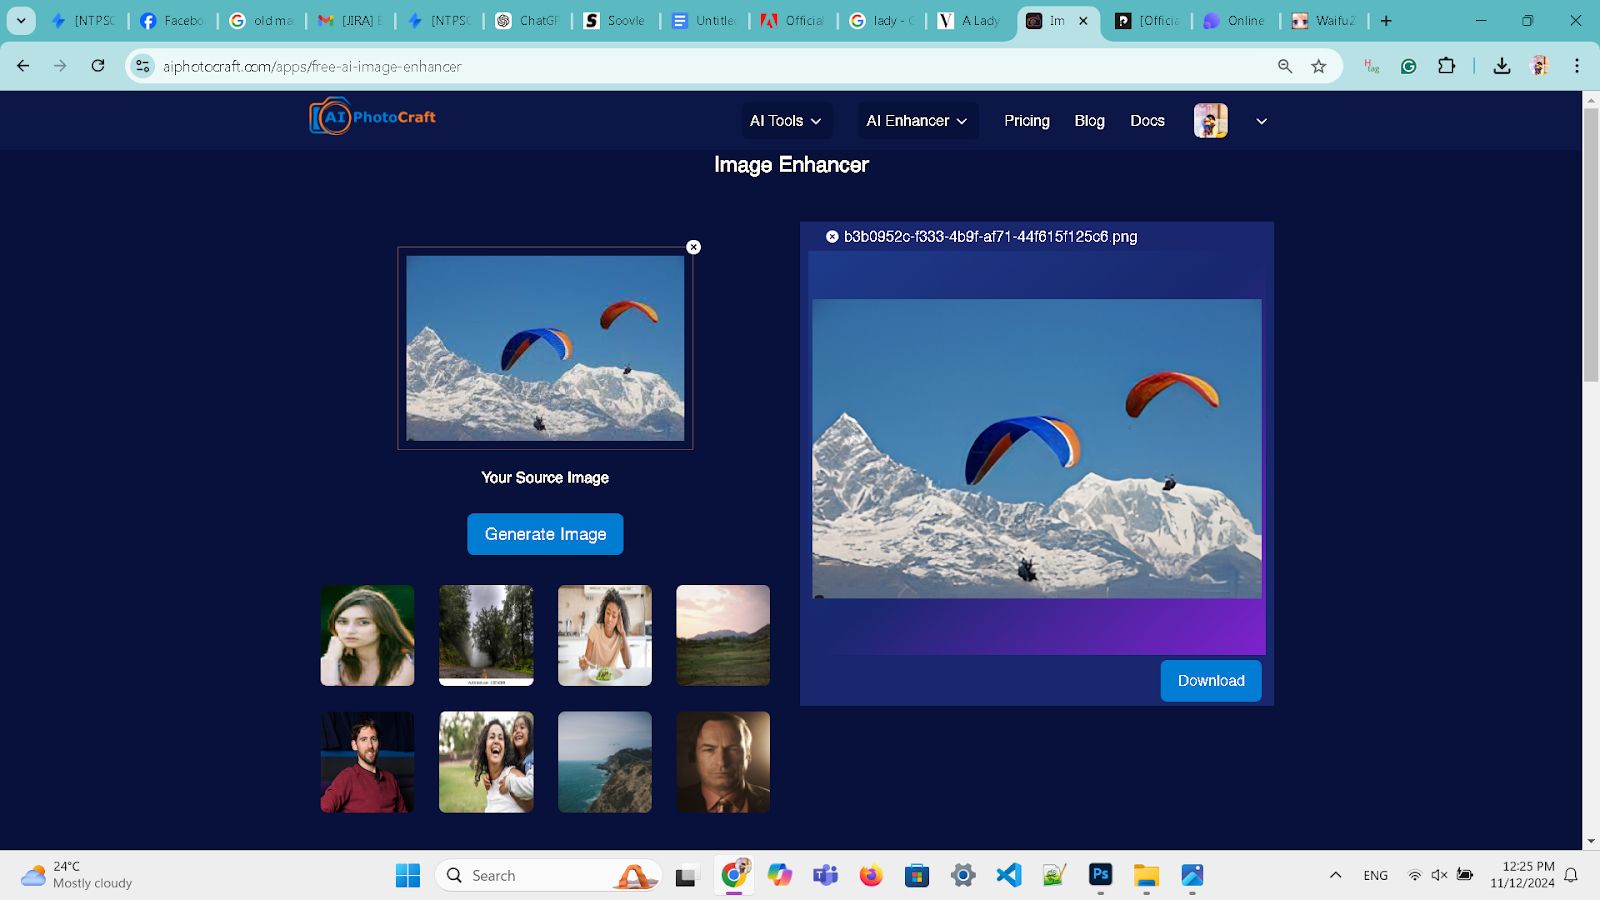View site information icon in address bar

pyautogui.click(x=143, y=66)
